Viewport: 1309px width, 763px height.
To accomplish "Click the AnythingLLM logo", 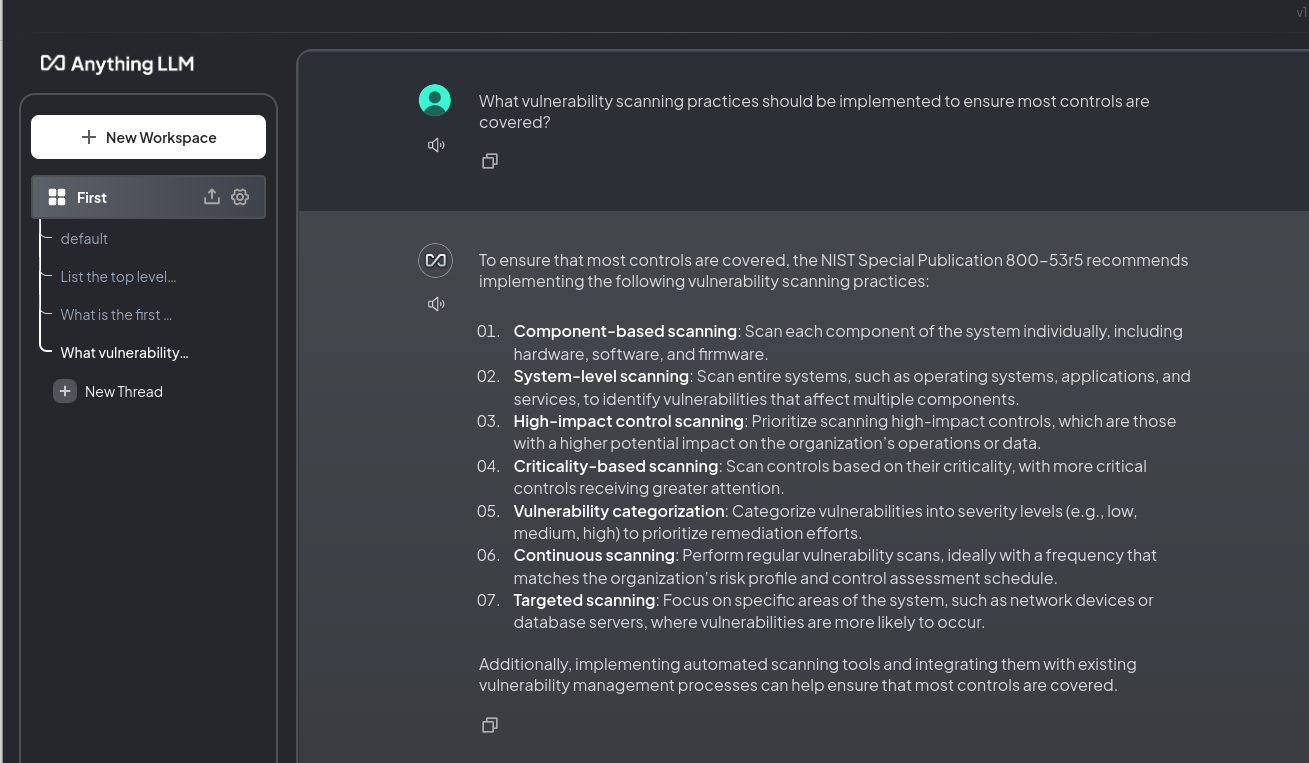I will [117, 64].
